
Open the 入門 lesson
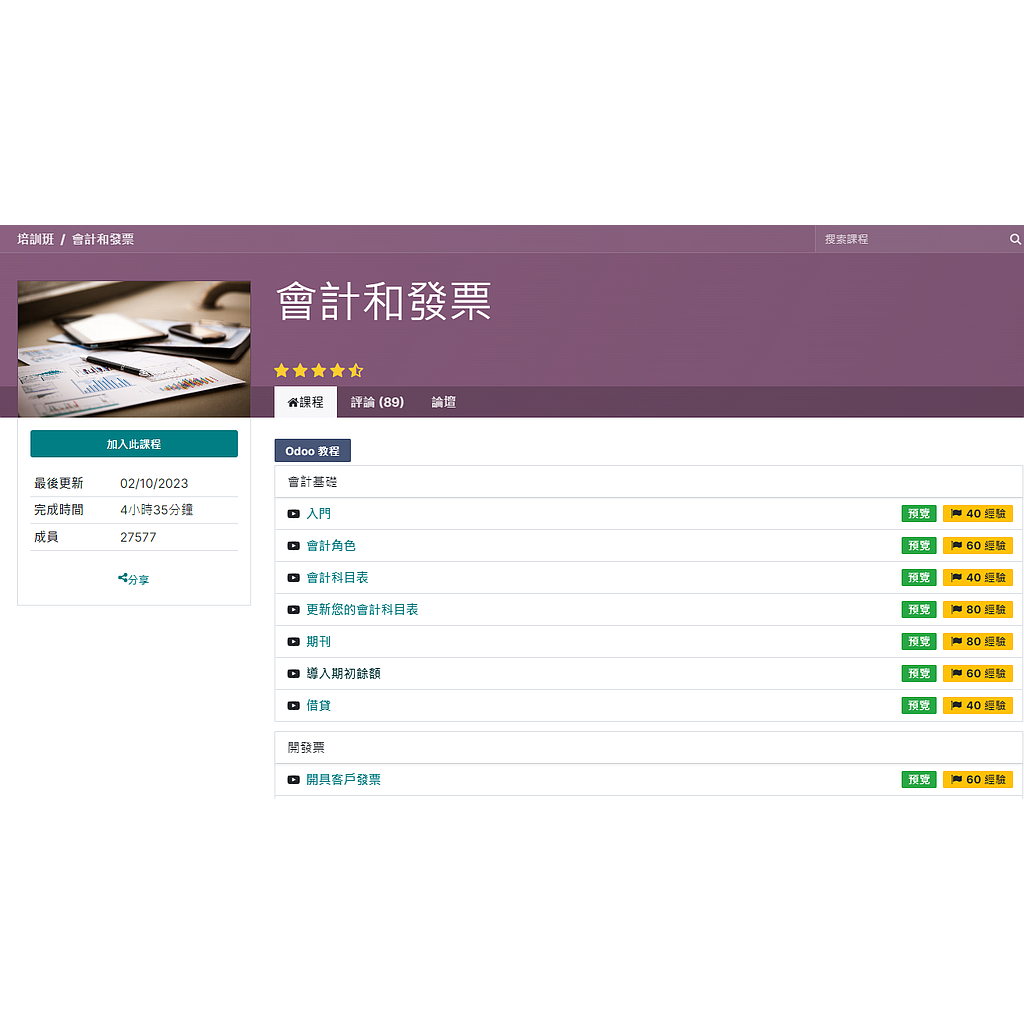click(319, 514)
